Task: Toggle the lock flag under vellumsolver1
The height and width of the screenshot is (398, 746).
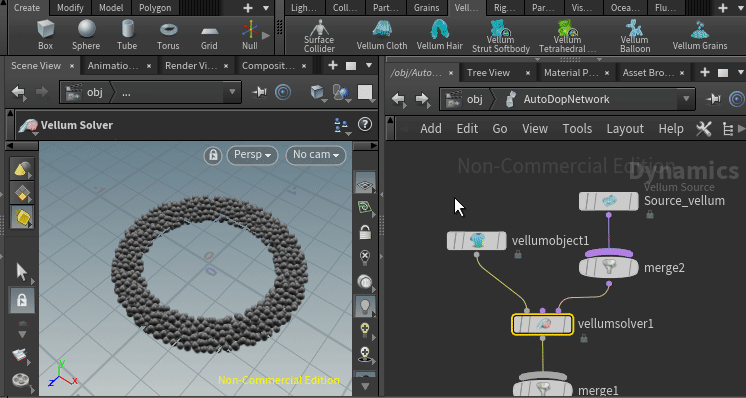Action: (584, 339)
